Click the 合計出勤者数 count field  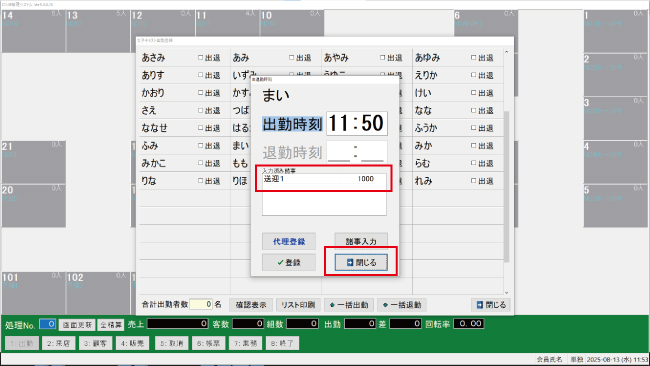tap(201, 305)
